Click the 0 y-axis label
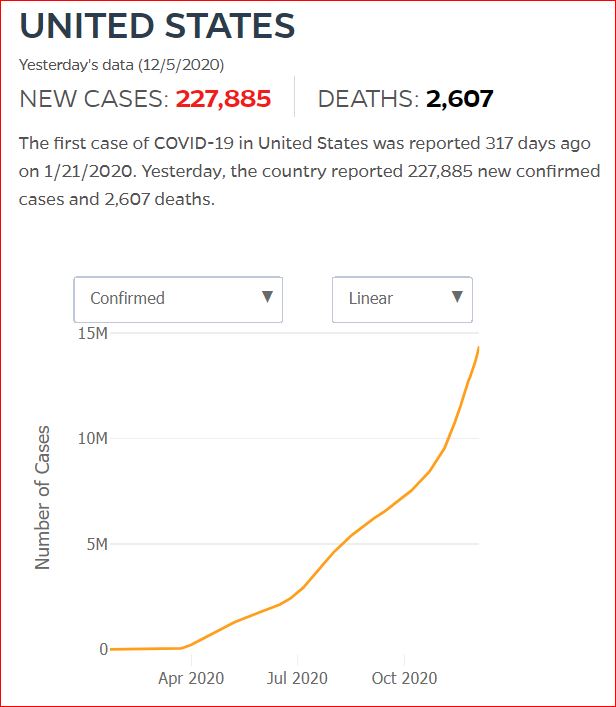 click(x=103, y=649)
